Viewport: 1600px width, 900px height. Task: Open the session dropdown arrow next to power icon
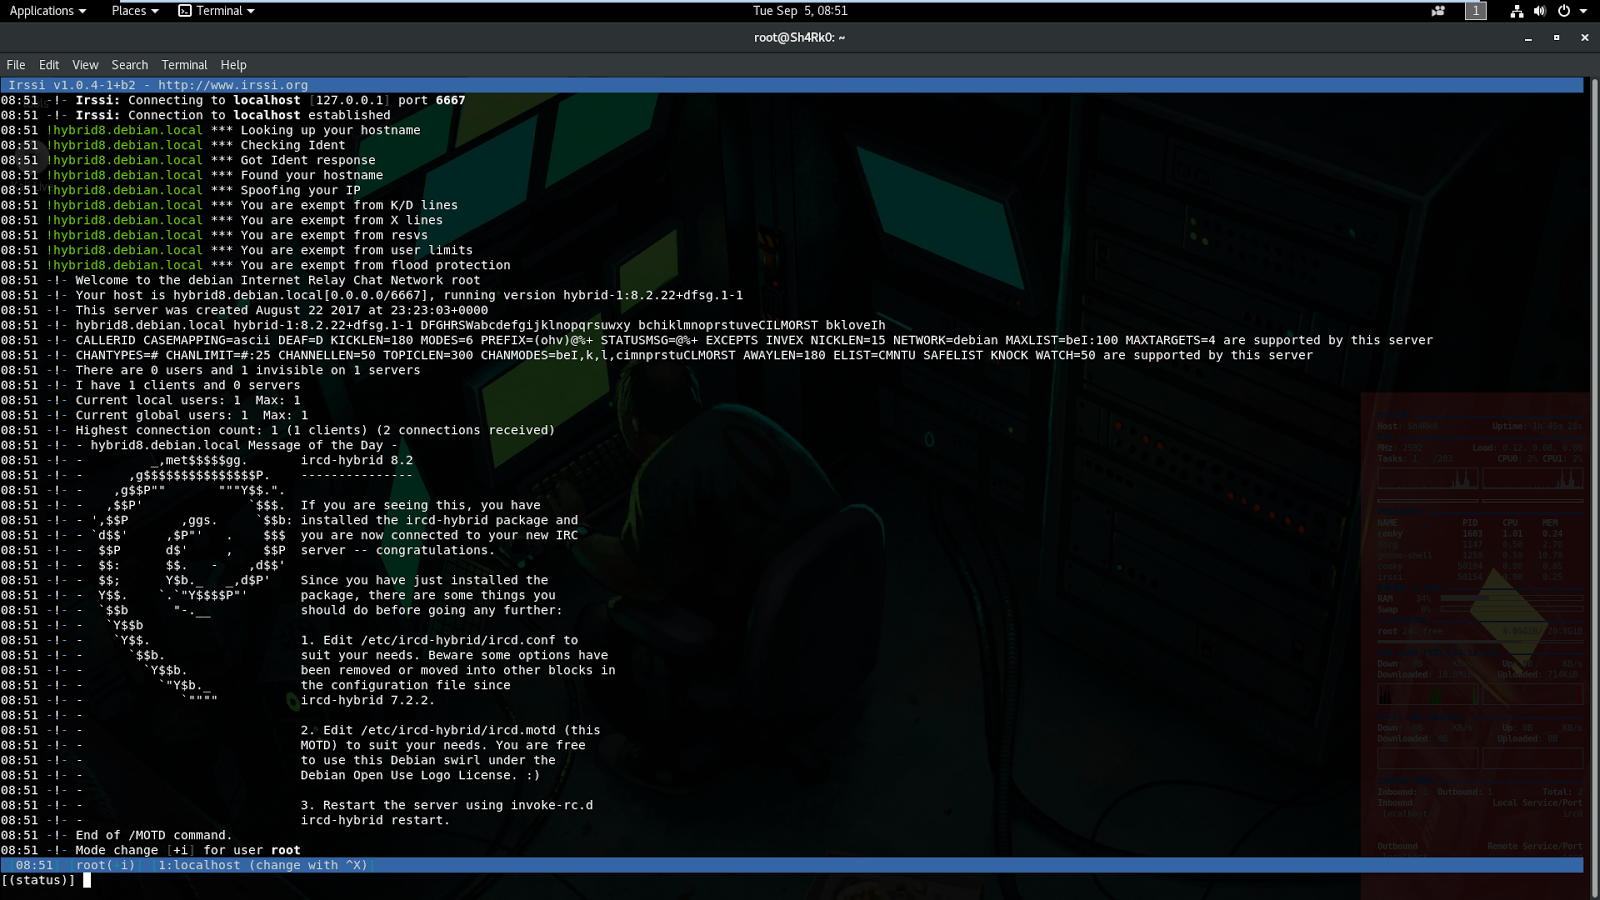(1582, 11)
